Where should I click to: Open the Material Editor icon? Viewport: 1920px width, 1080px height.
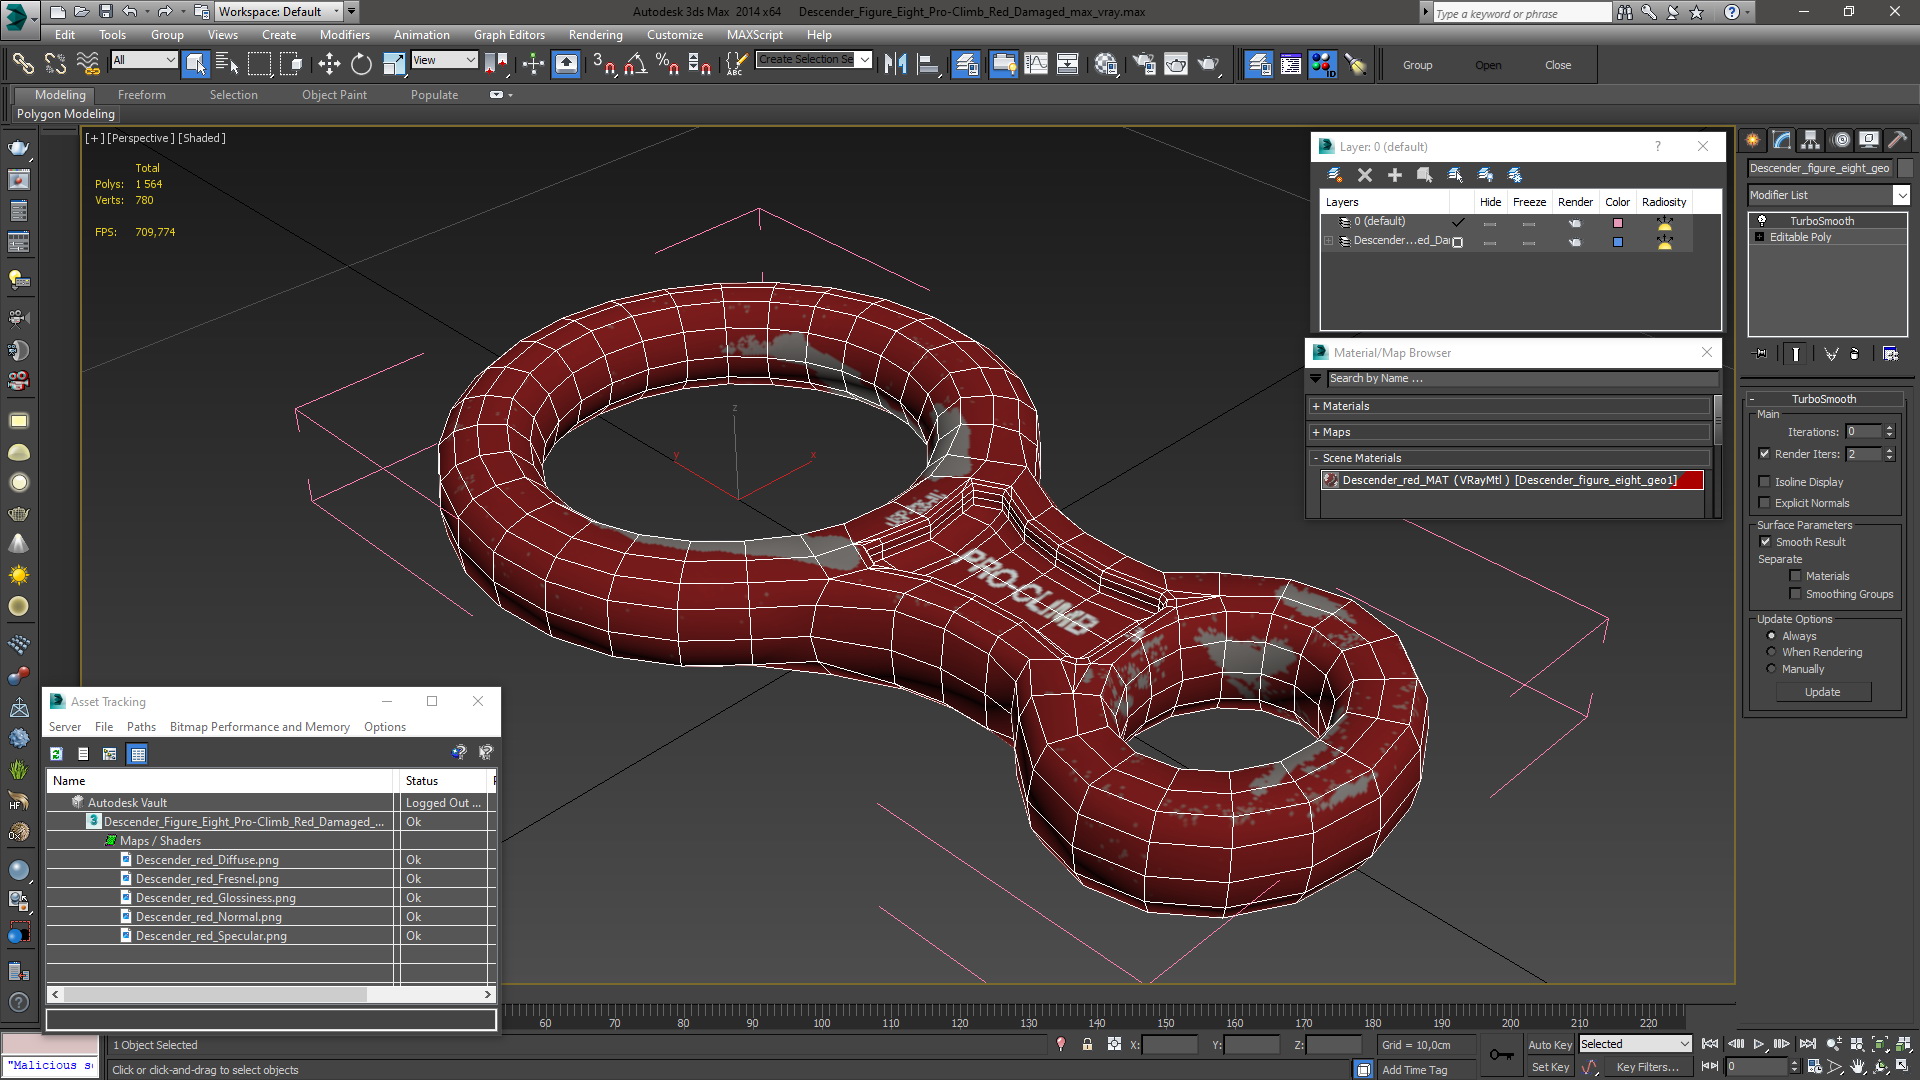tap(1106, 64)
